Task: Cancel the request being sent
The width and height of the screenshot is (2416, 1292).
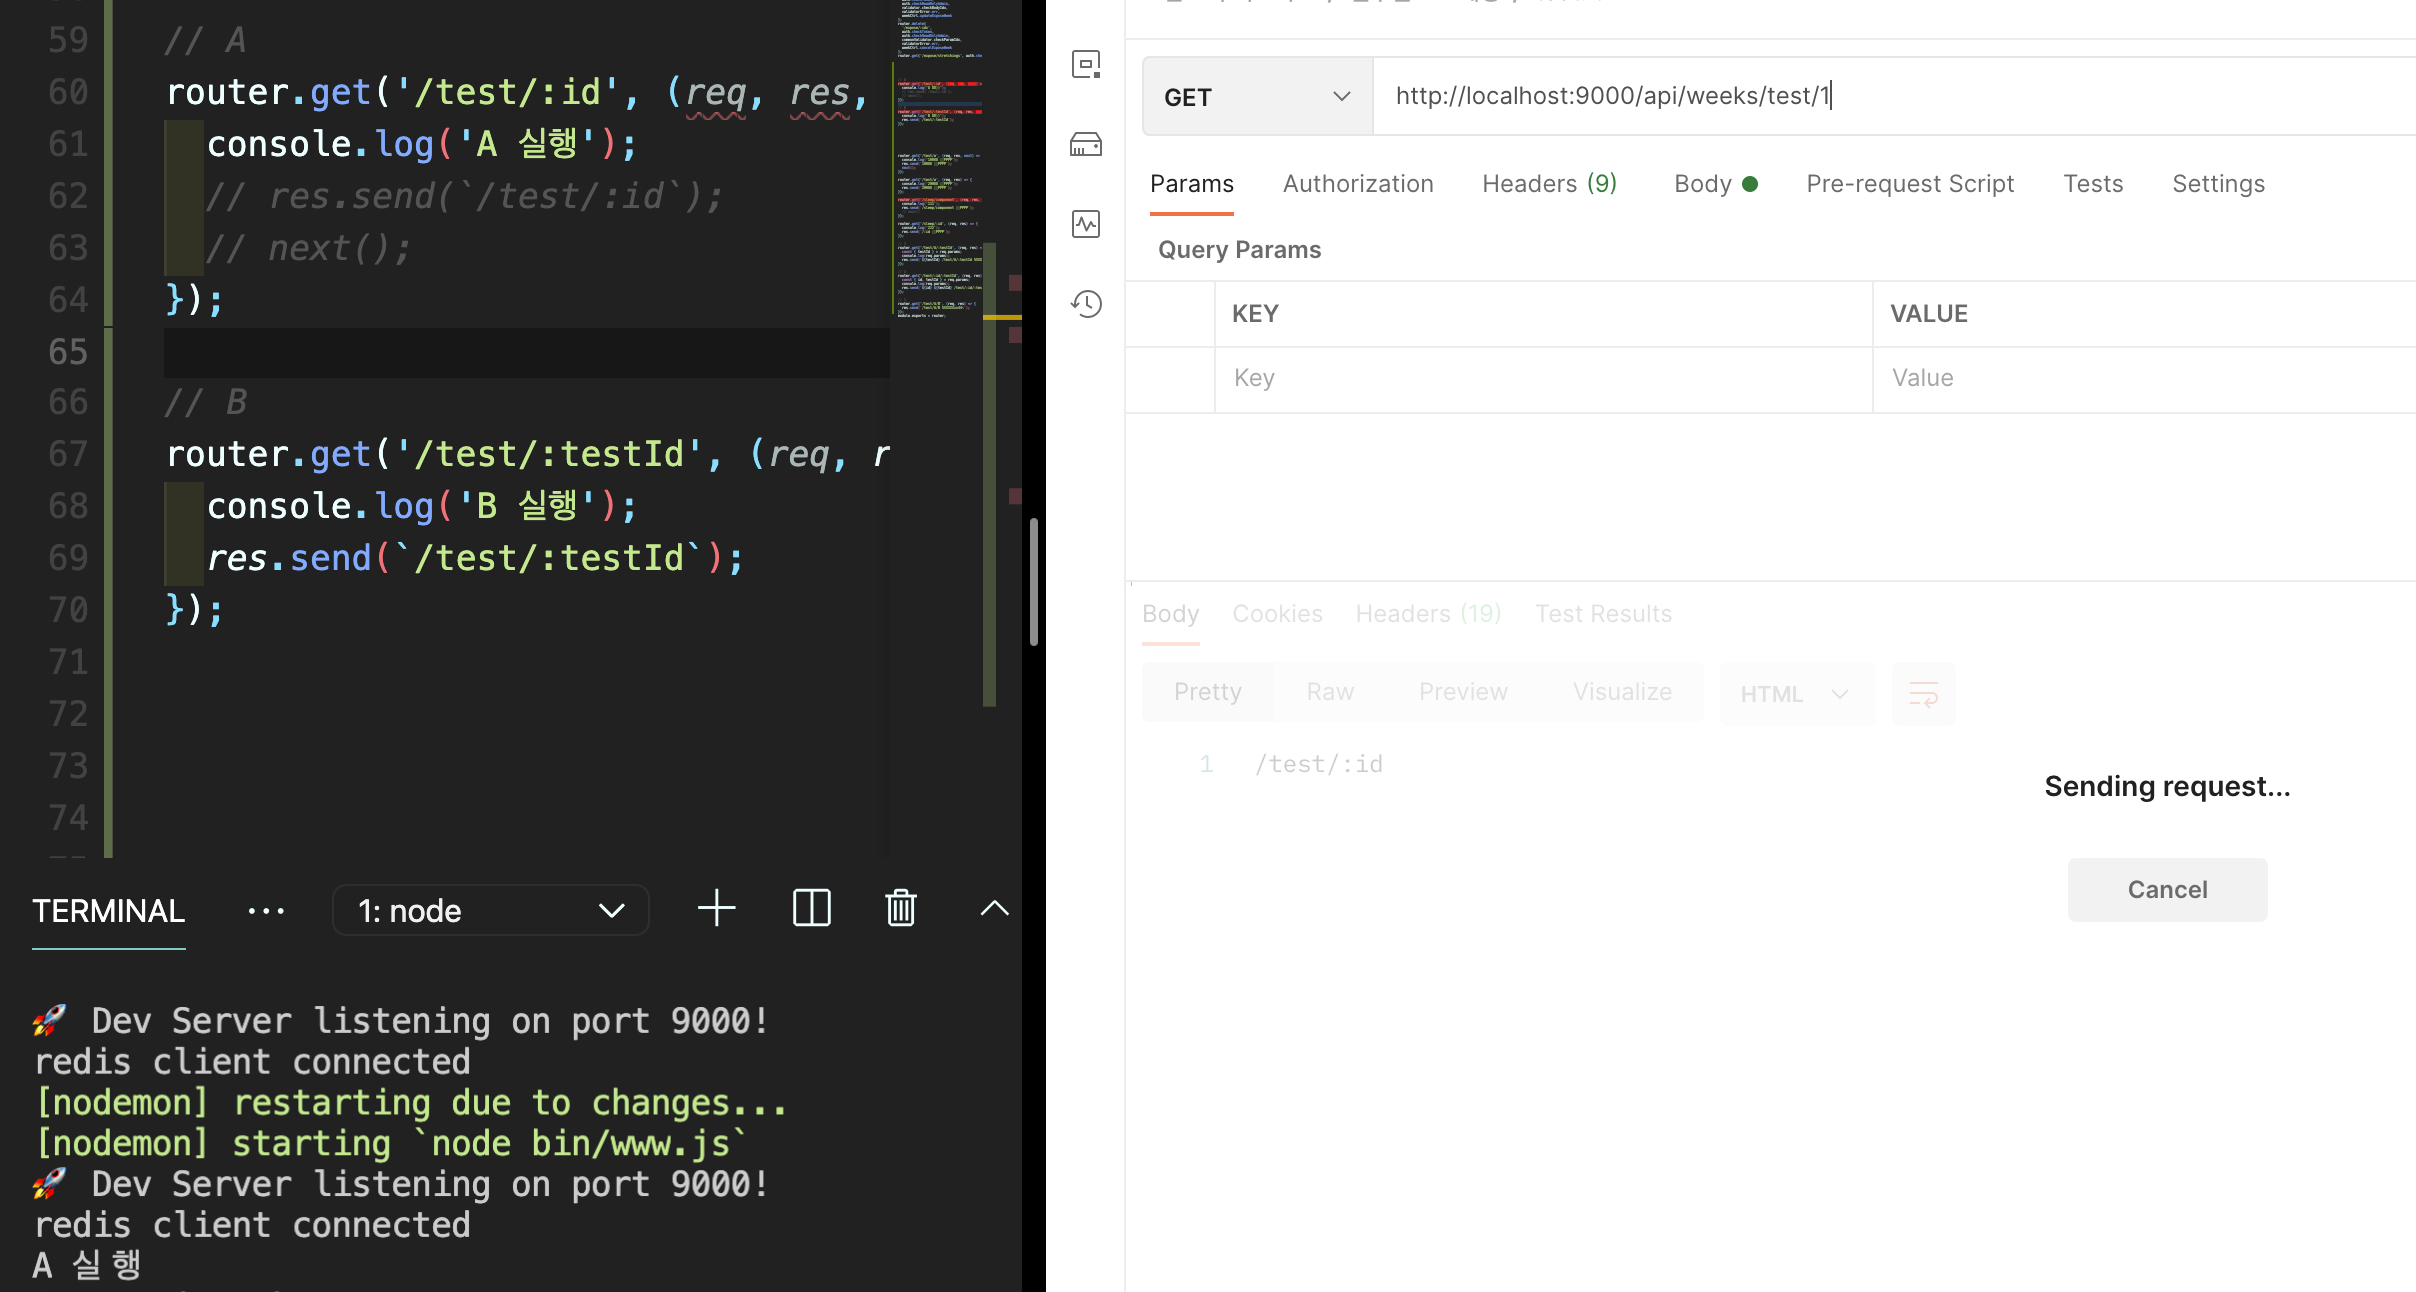Action: click(x=2167, y=890)
